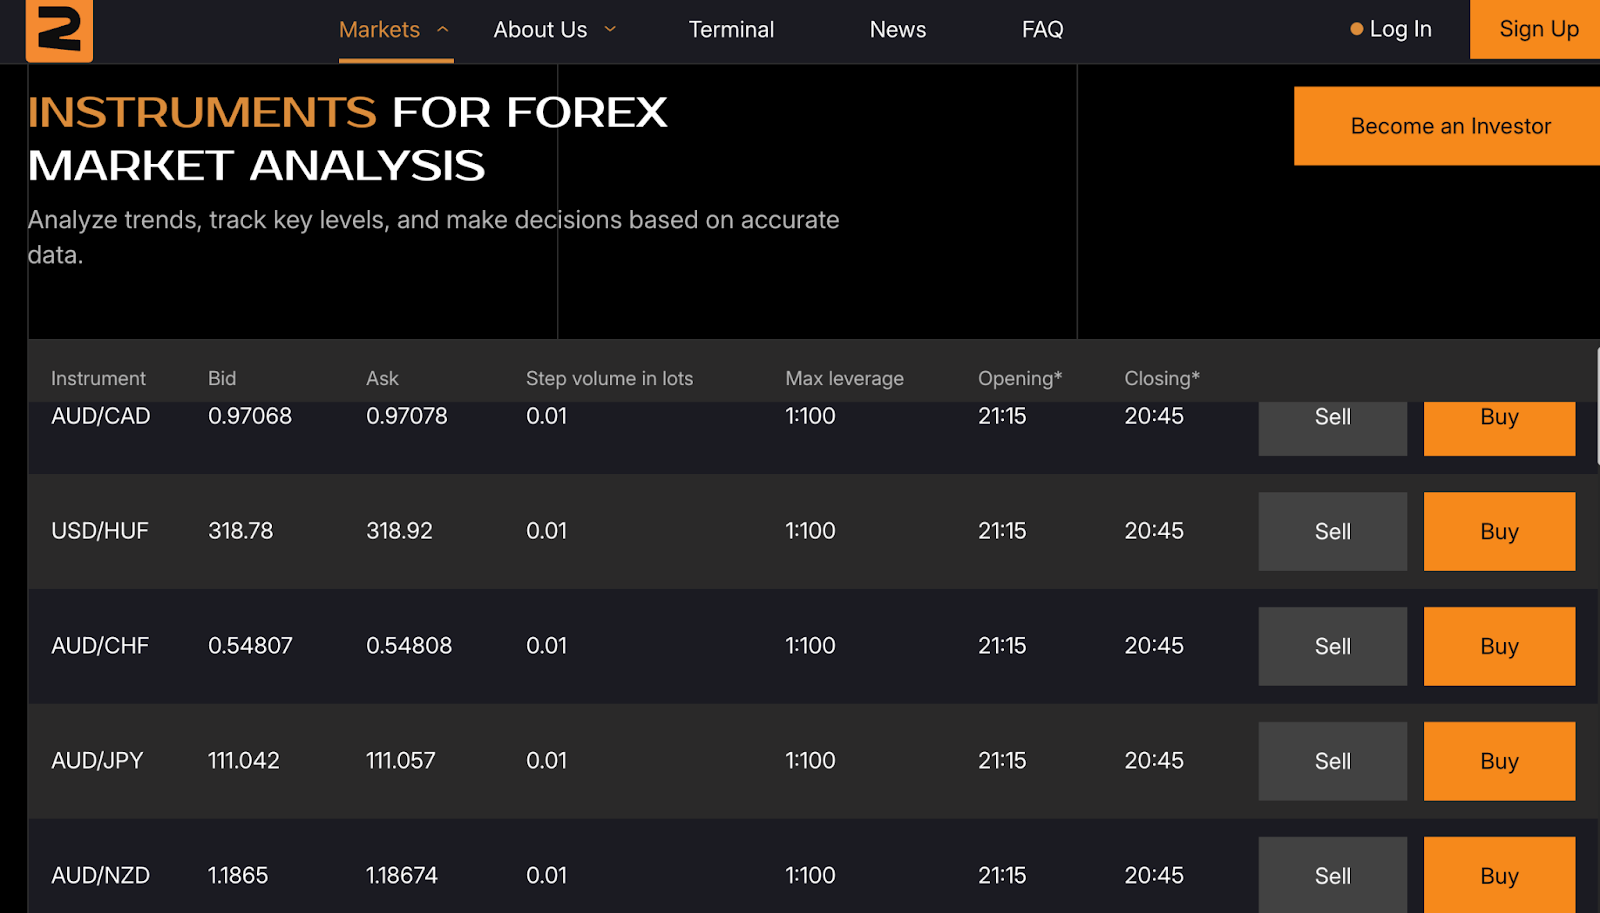Buy the AUD/JPY pair
1600x913 pixels.
(1498, 762)
